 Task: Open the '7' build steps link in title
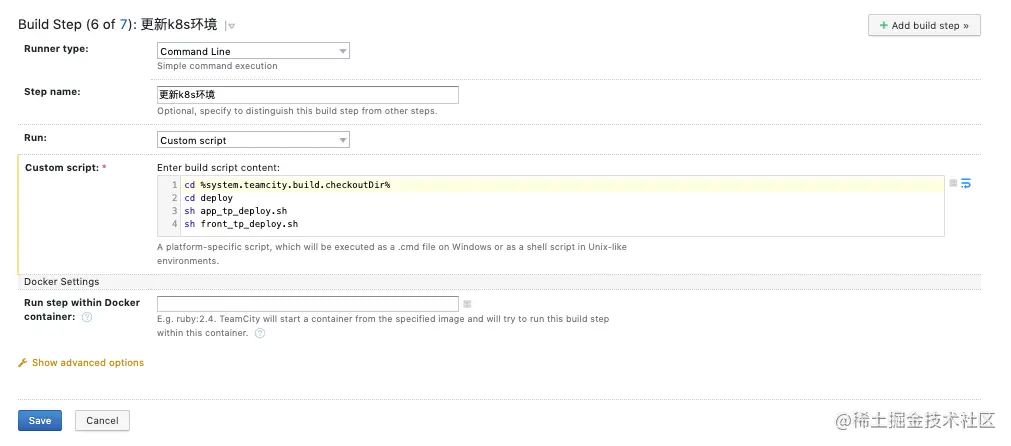[x=124, y=24]
